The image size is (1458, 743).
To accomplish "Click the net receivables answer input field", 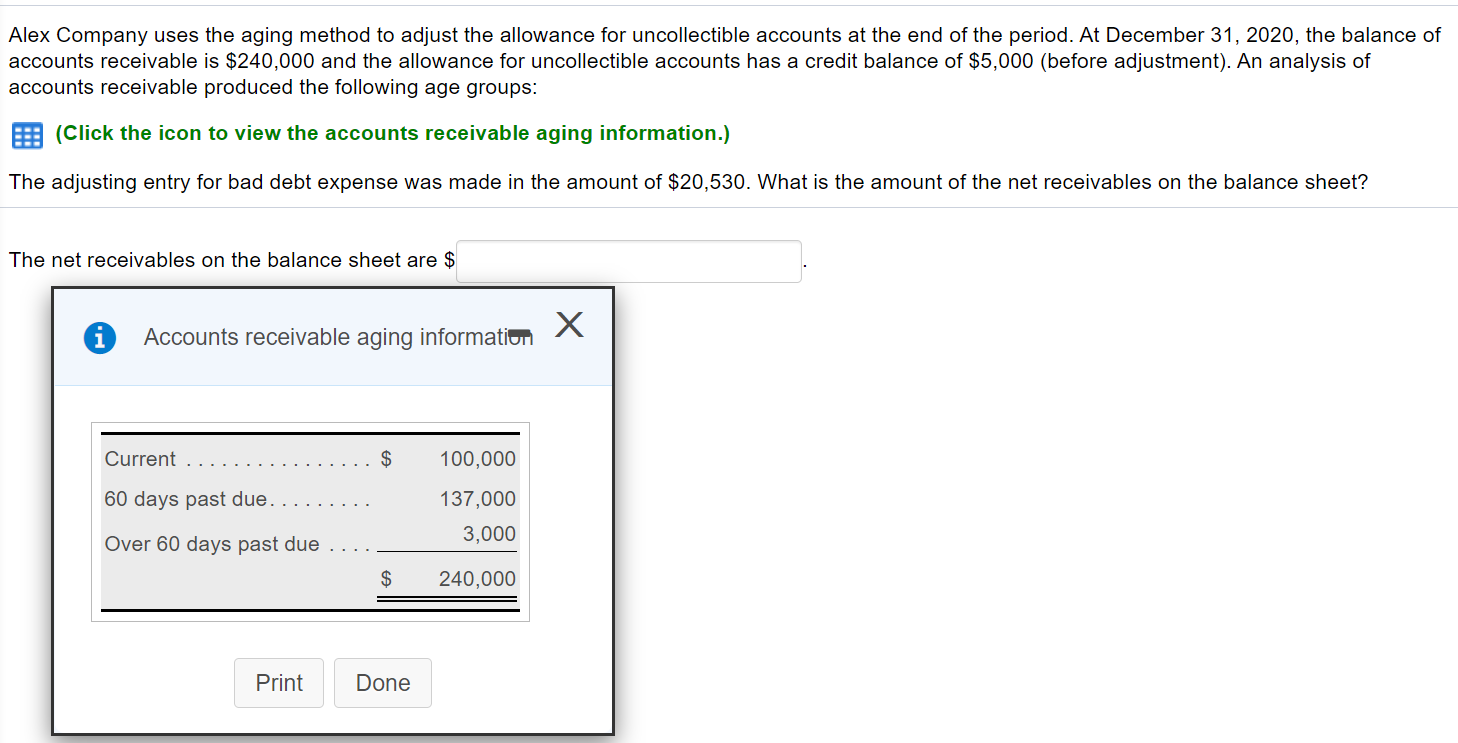I will [x=628, y=261].
